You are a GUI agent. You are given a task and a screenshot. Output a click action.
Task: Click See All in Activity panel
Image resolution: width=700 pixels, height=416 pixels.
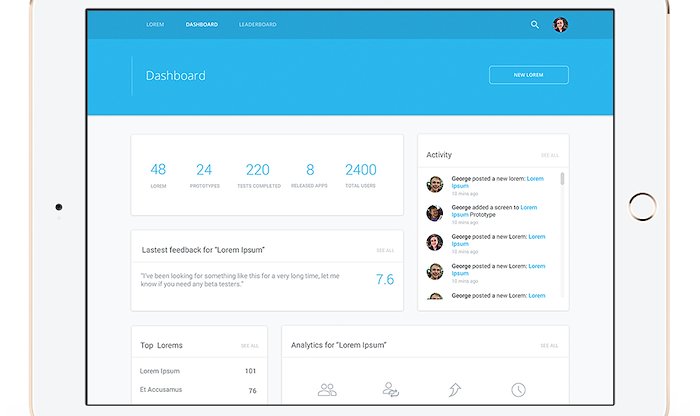click(549, 155)
